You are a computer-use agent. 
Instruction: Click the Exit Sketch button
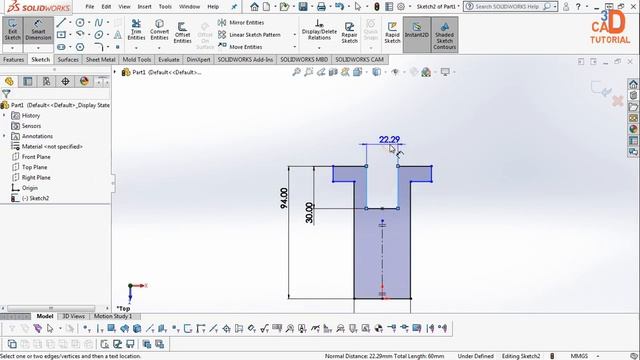point(12,30)
